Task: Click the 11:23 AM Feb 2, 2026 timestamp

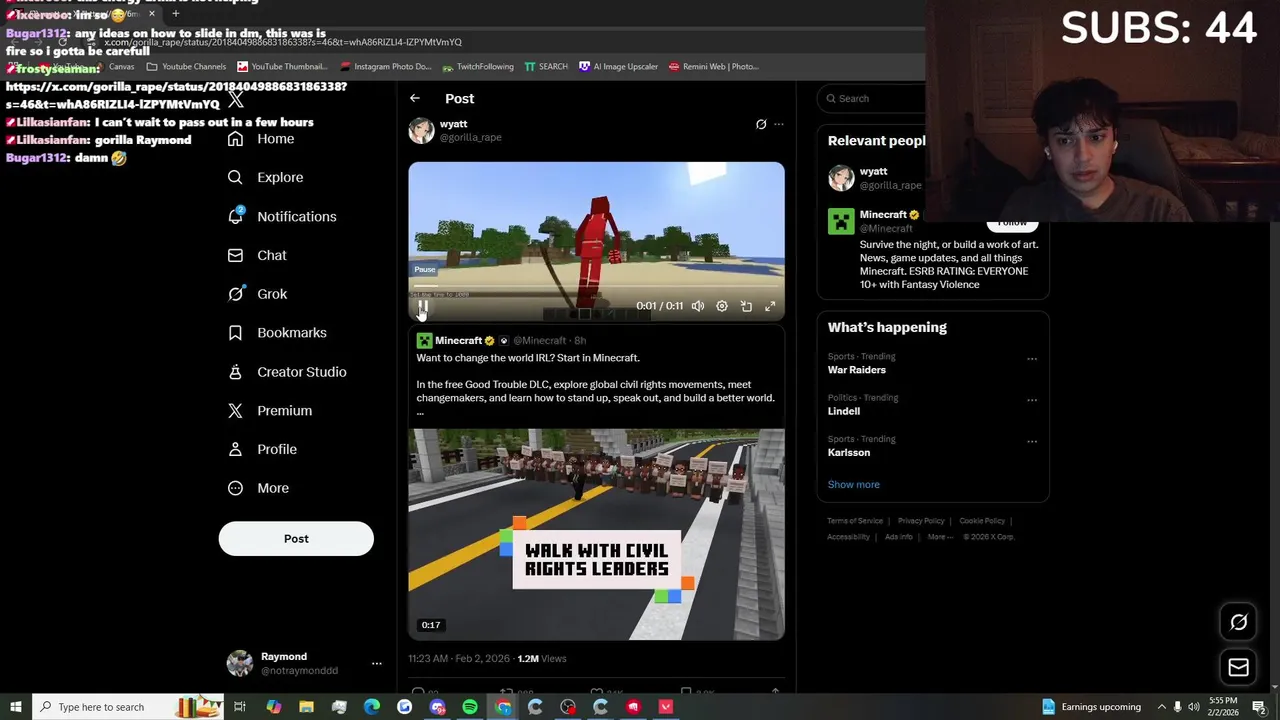Action: [x=459, y=659]
